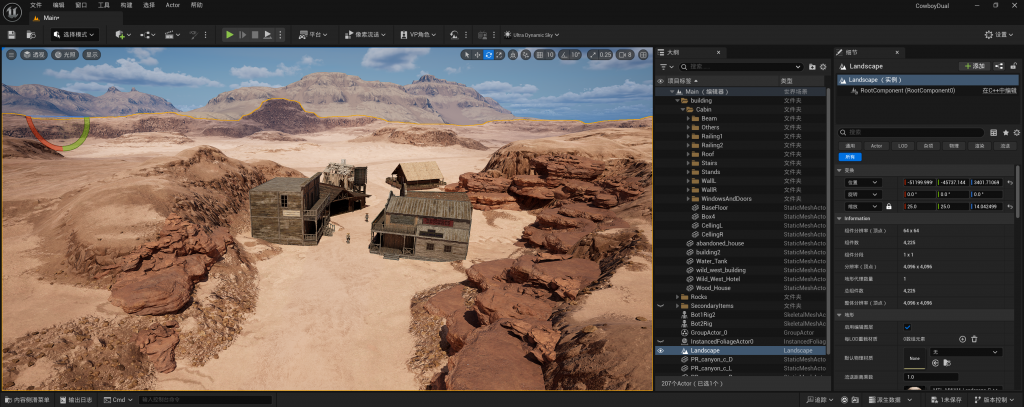Viewport: 1024px width, 407px height.
Task: Select the LOD filter tab in details
Action: tap(902, 145)
